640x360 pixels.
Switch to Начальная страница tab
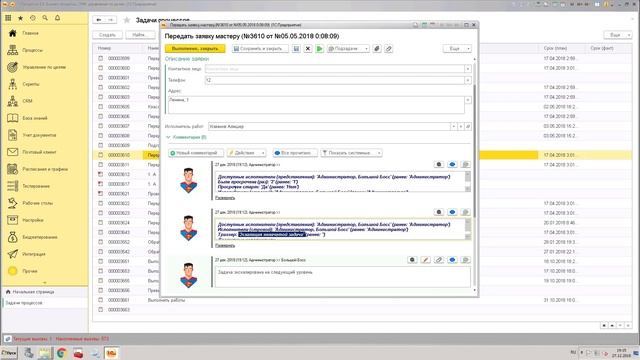(33, 292)
